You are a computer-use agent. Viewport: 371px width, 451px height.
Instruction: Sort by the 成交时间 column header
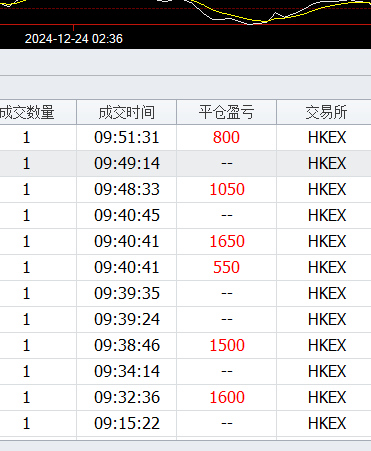click(127, 112)
